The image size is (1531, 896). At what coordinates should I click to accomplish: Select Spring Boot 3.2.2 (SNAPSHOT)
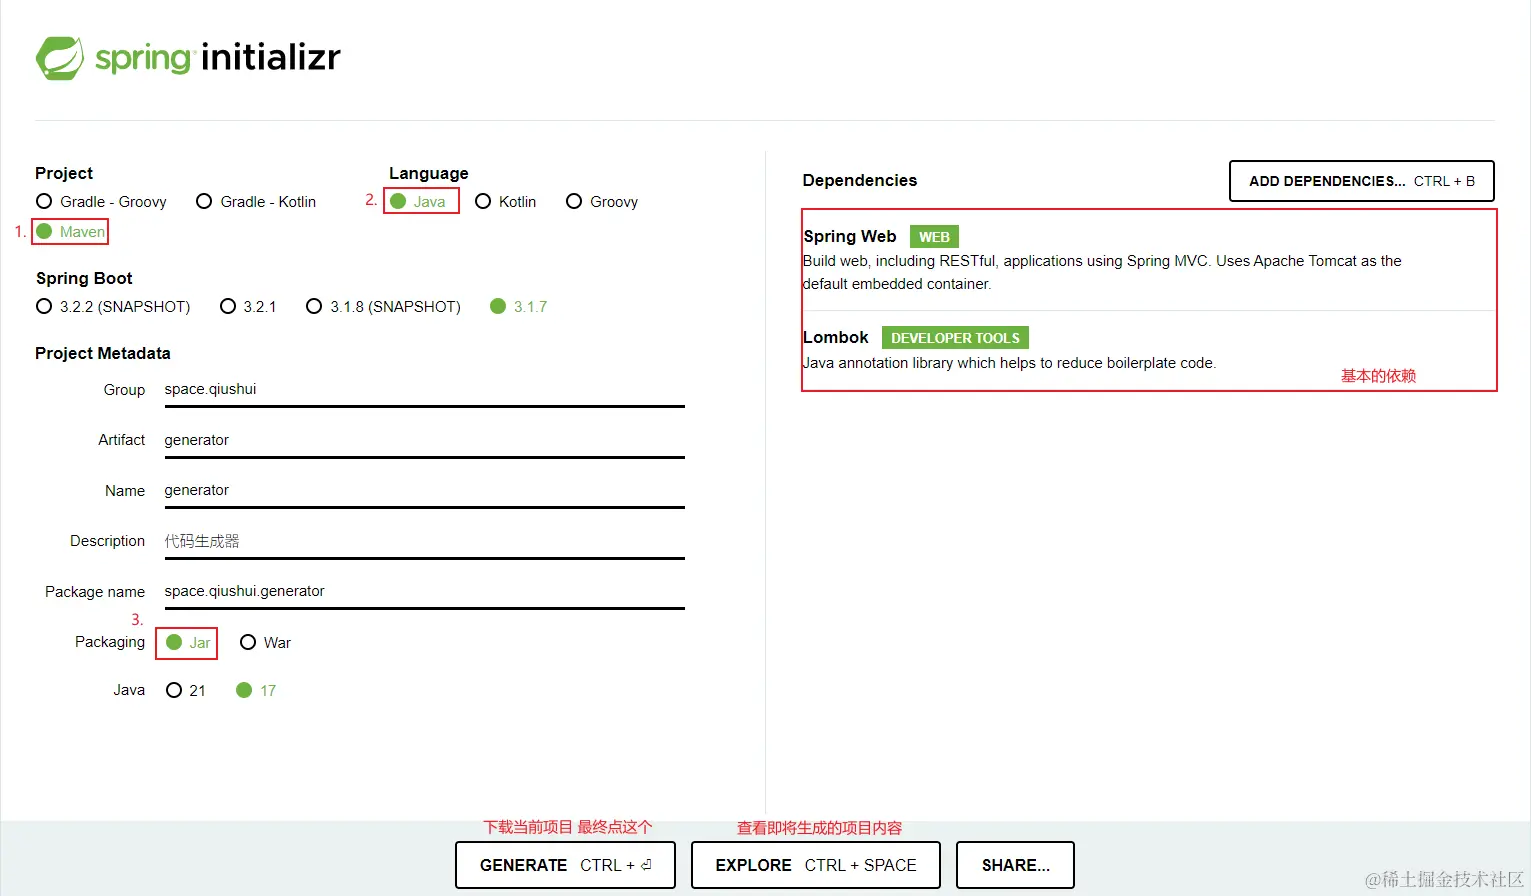[x=113, y=307]
